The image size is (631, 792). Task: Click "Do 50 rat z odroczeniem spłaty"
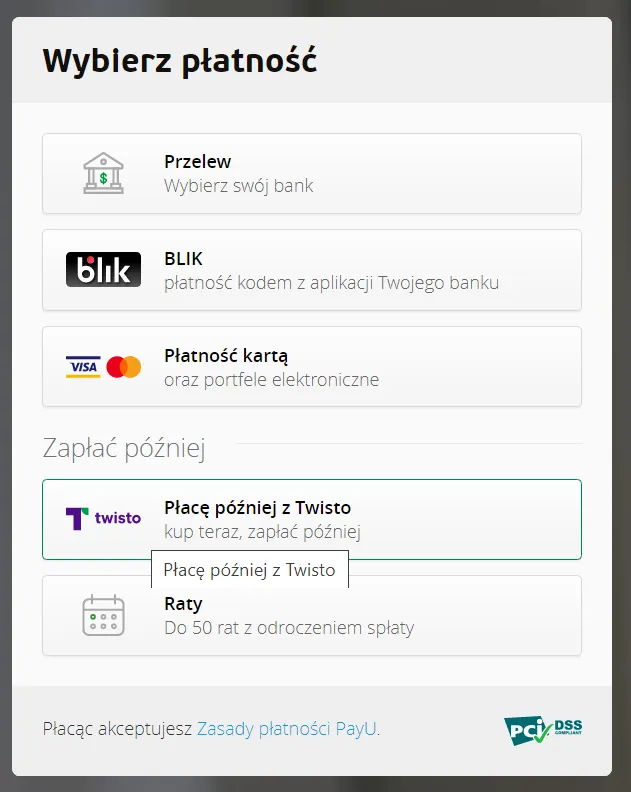[288, 628]
